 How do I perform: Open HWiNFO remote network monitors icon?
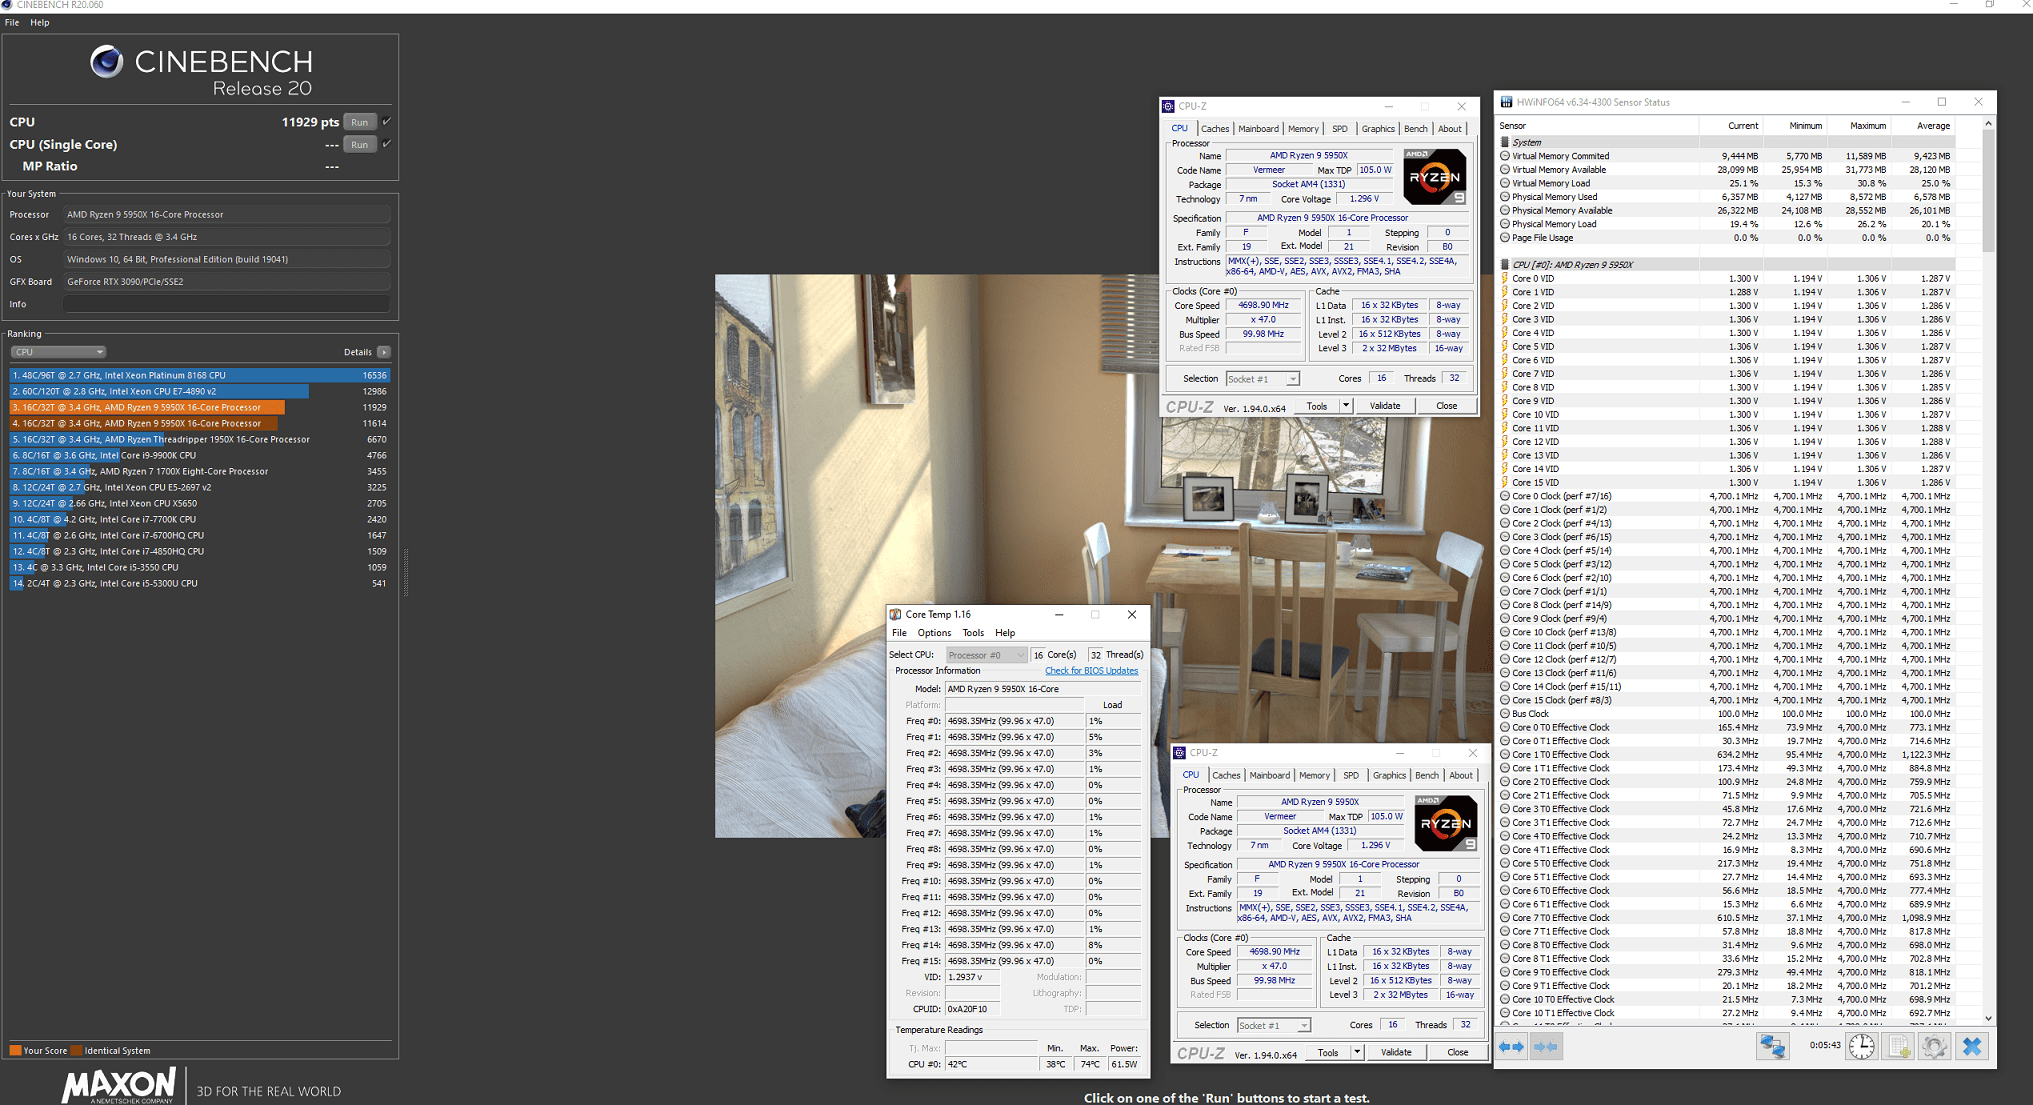coord(1772,1046)
